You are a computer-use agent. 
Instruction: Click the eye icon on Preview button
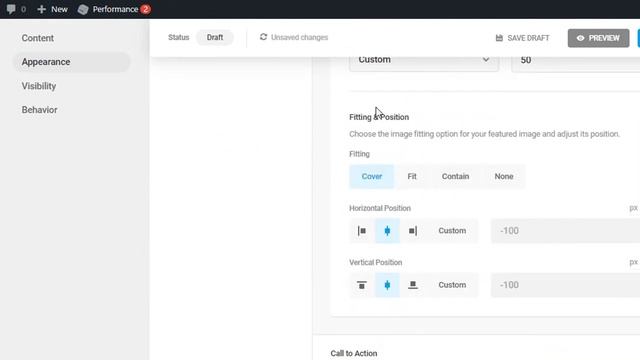pyautogui.click(x=580, y=38)
